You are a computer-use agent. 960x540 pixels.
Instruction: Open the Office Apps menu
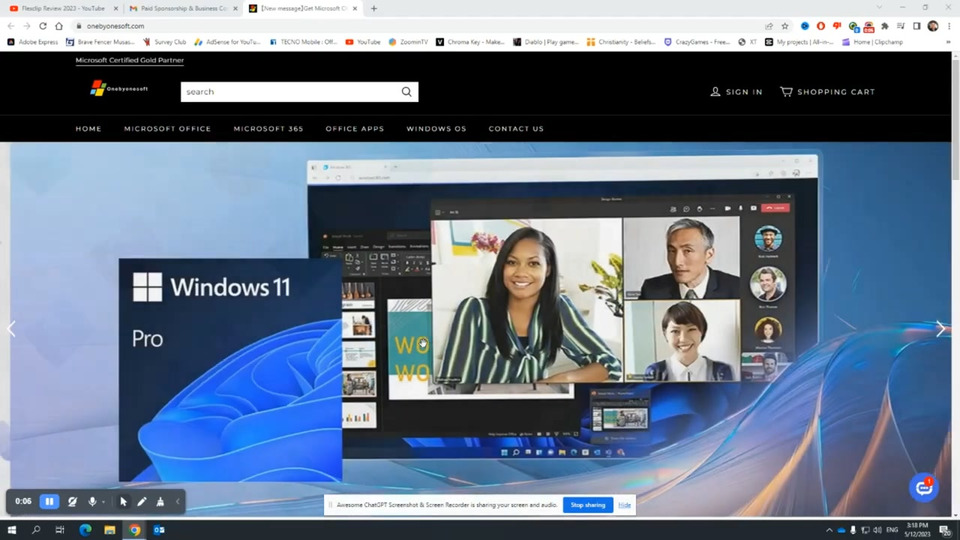pyautogui.click(x=354, y=129)
